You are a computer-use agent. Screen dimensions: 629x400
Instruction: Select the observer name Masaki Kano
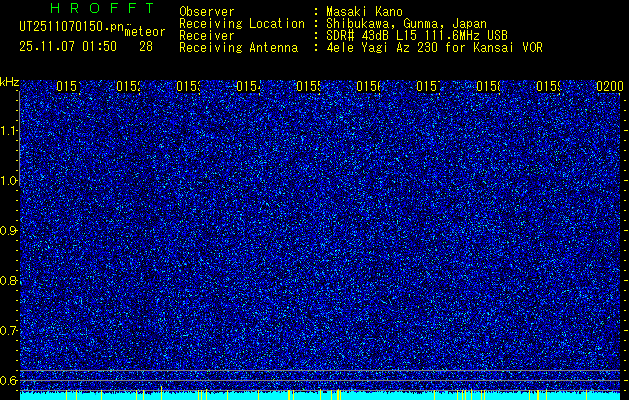(364, 11)
